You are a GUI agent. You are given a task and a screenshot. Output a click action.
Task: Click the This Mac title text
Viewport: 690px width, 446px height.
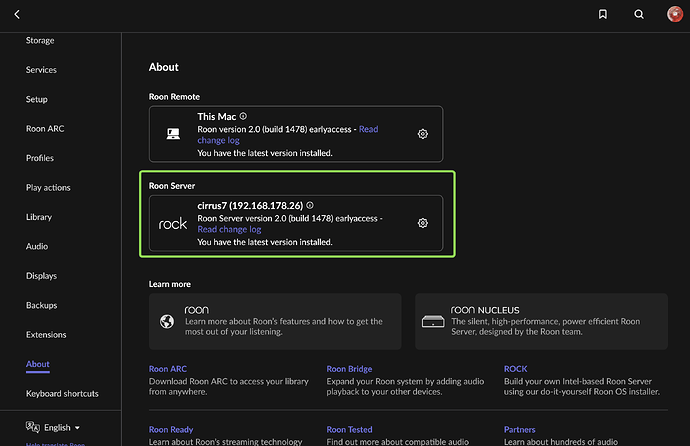coord(217,117)
